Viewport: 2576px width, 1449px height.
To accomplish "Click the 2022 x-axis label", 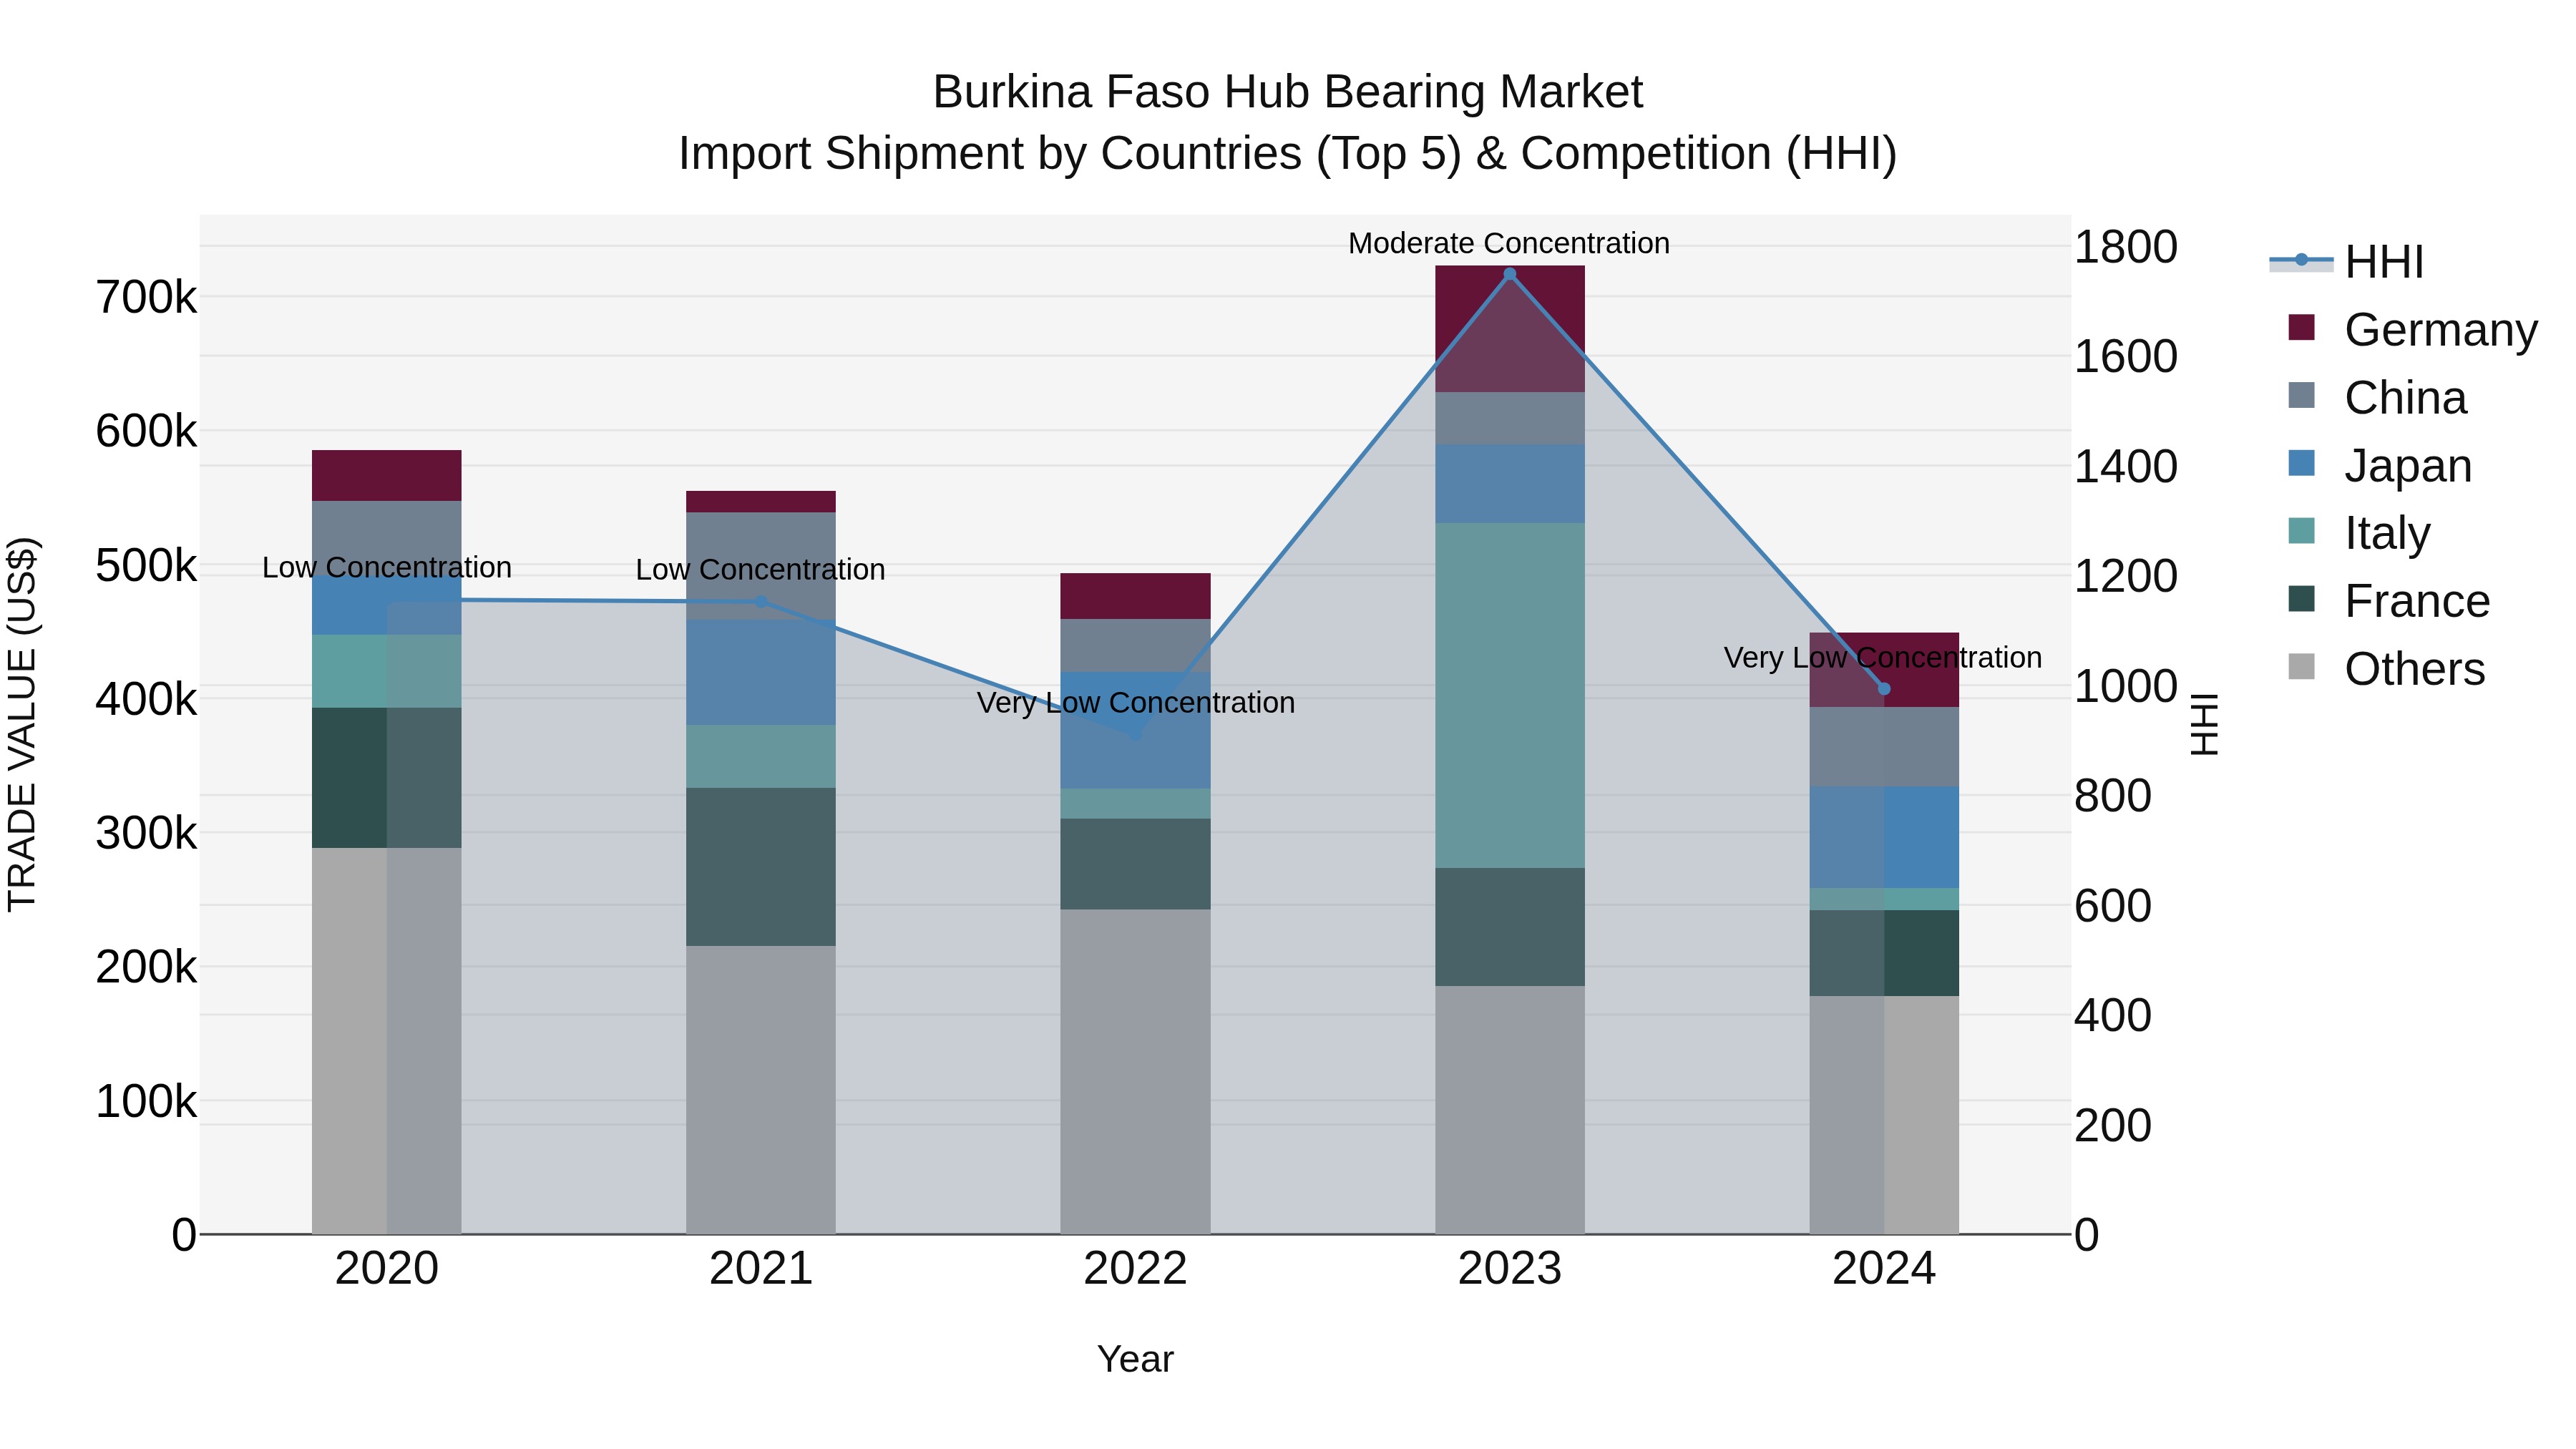I will [1135, 1269].
